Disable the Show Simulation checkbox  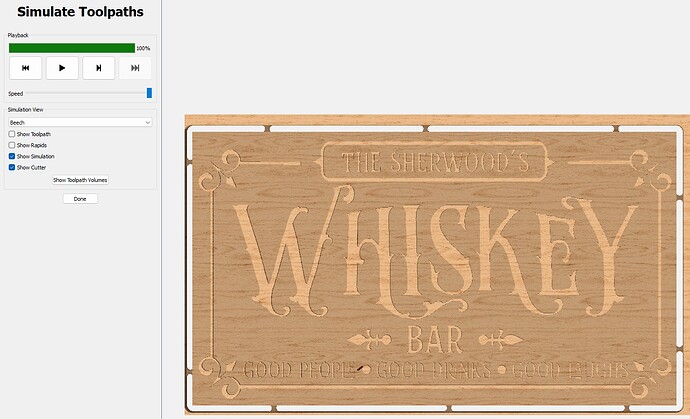coord(12,156)
